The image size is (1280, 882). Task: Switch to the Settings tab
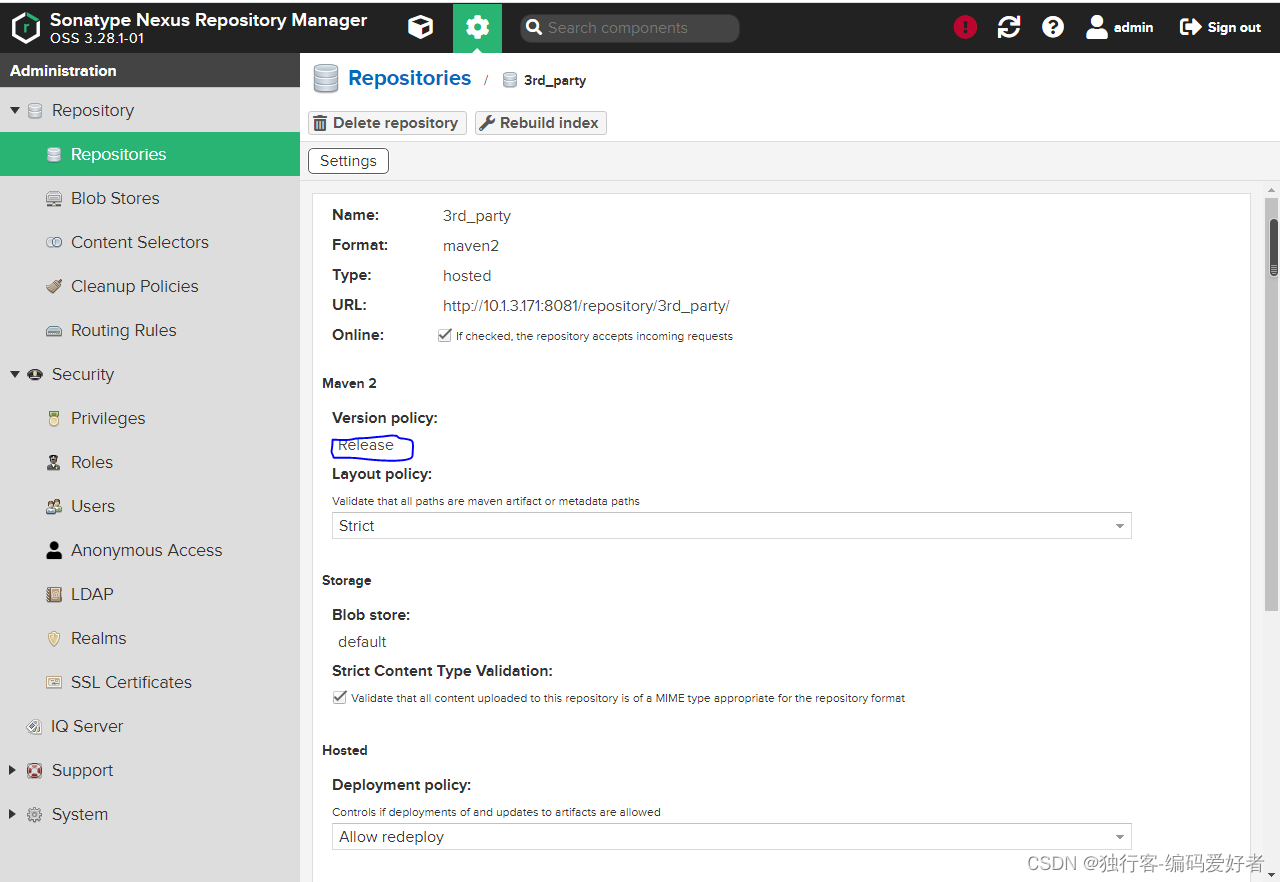point(348,160)
